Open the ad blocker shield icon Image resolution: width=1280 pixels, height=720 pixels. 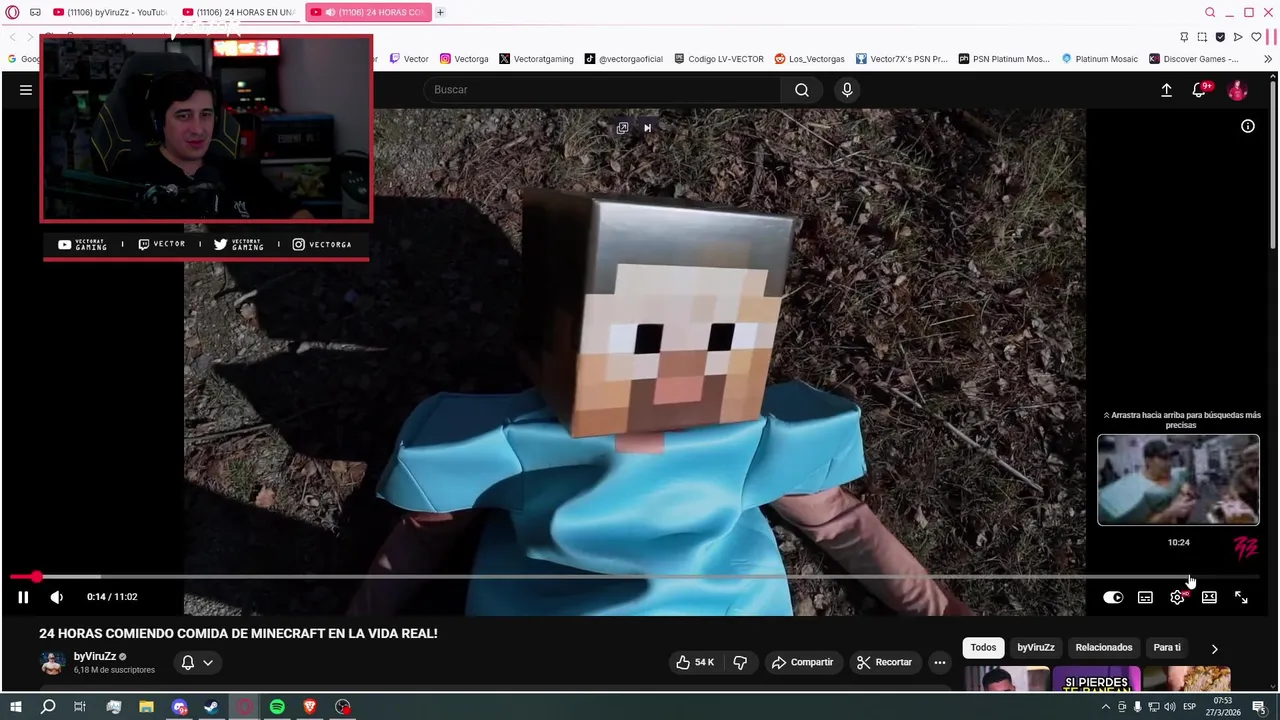pyautogui.click(x=1220, y=37)
